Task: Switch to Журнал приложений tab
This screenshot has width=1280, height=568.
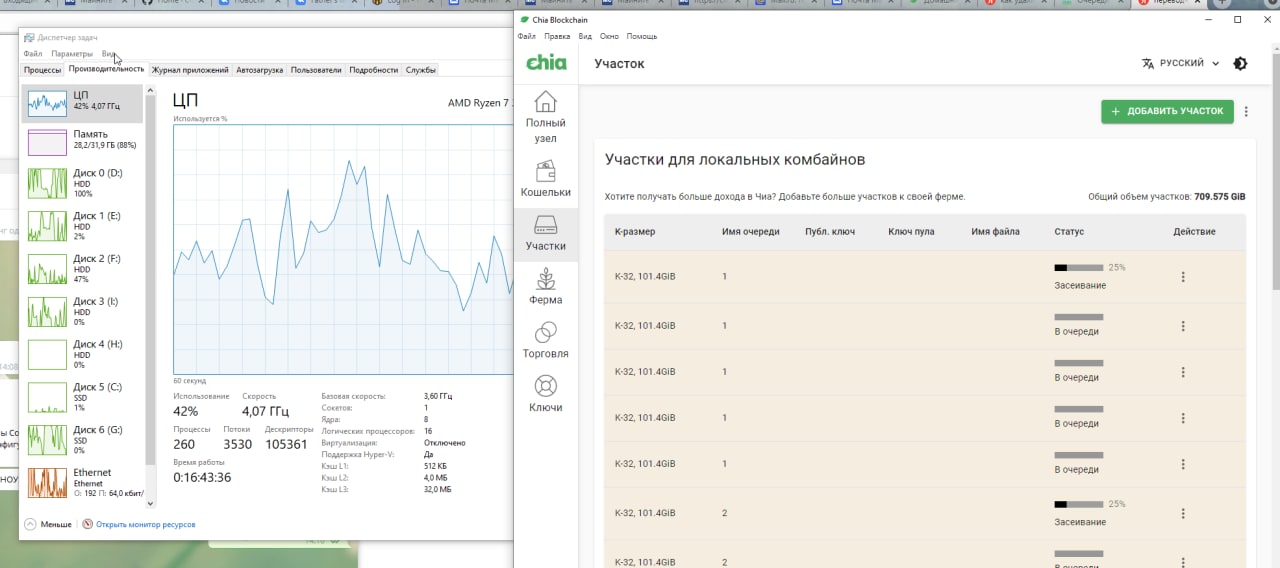Action: click(190, 70)
